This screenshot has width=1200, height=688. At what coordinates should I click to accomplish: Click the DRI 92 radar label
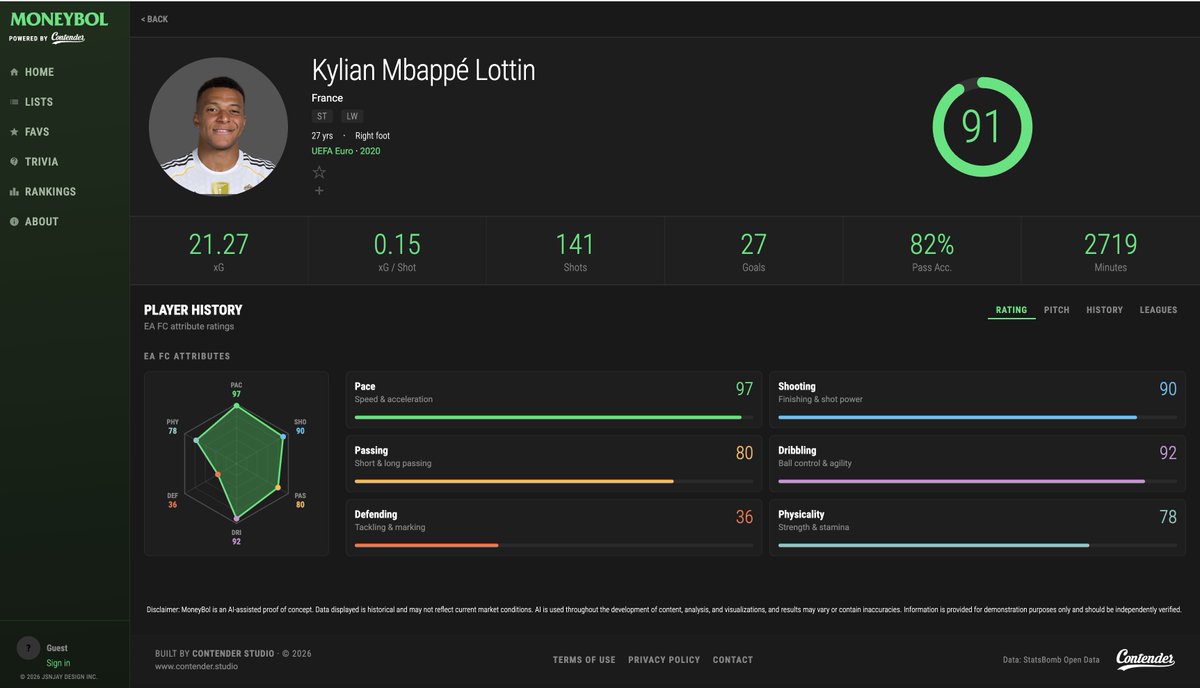click(236, 537)
